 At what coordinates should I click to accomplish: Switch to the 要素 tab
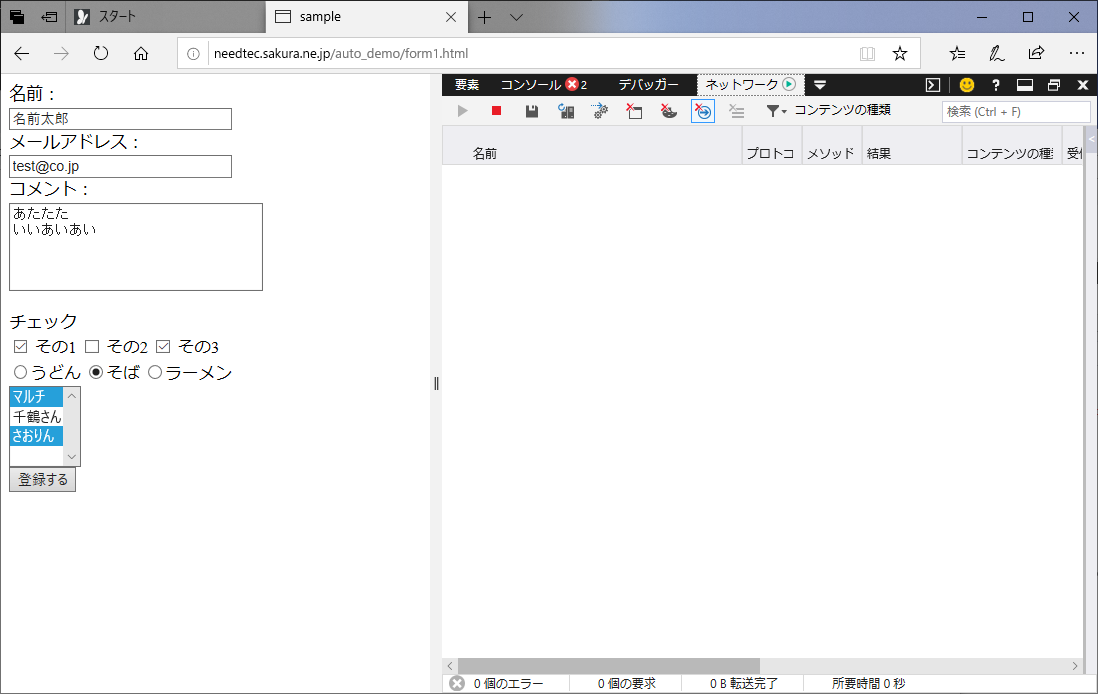467,85
